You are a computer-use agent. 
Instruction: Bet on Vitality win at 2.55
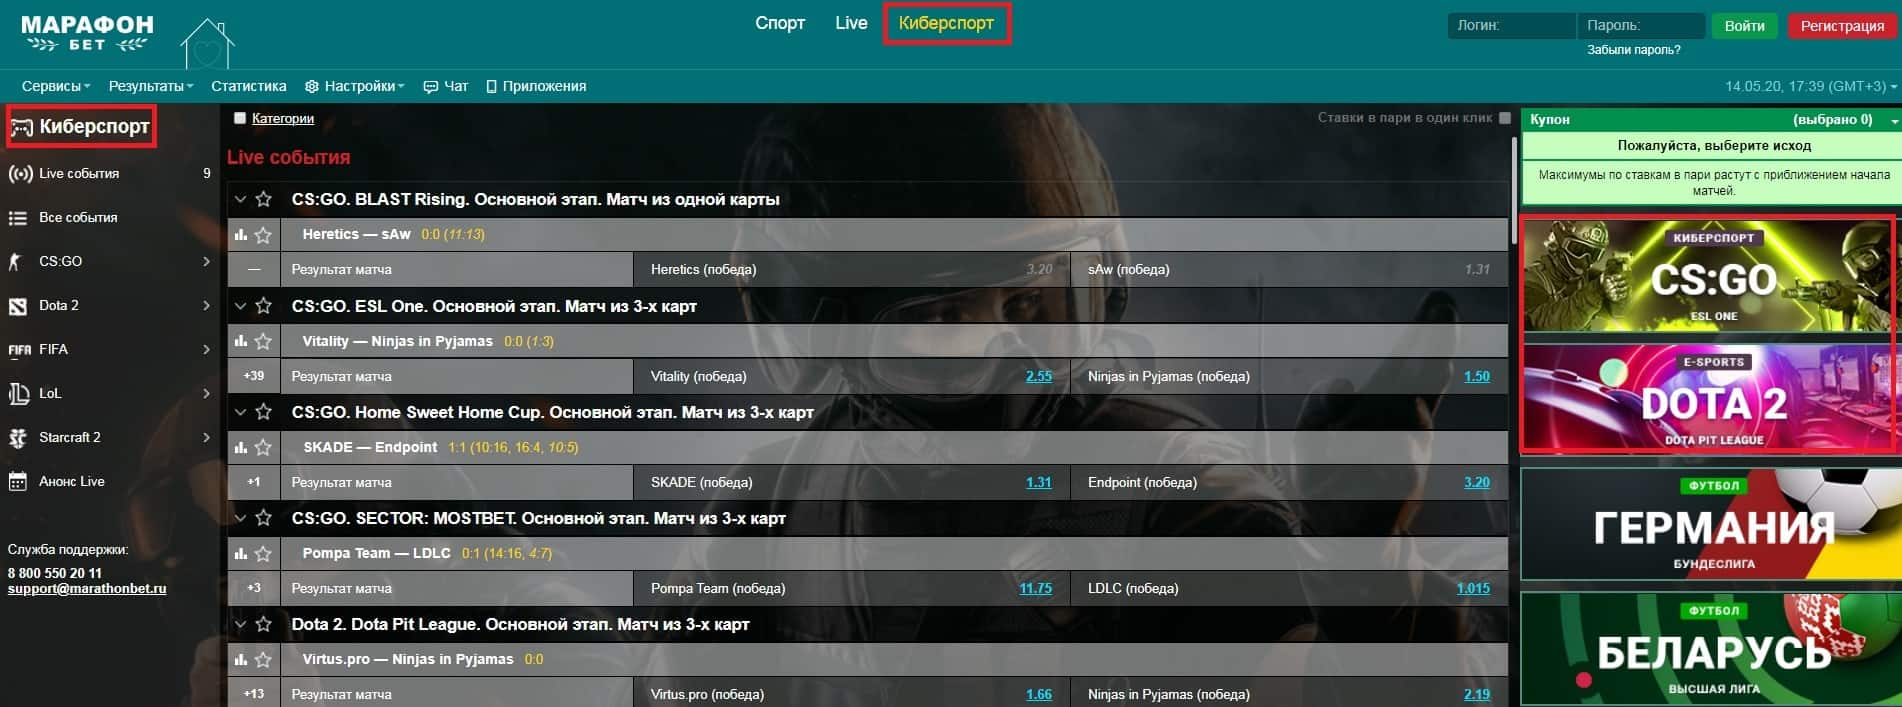pyautogui.click(x=1038, y=376)
